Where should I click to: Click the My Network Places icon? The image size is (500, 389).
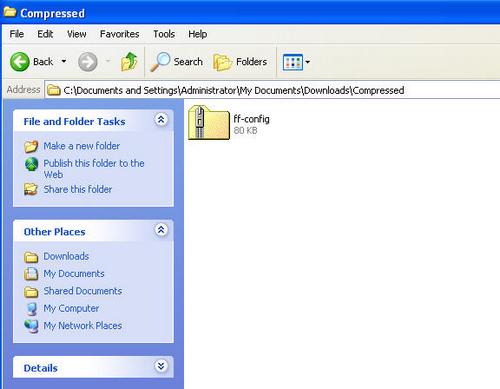[31, 326]
